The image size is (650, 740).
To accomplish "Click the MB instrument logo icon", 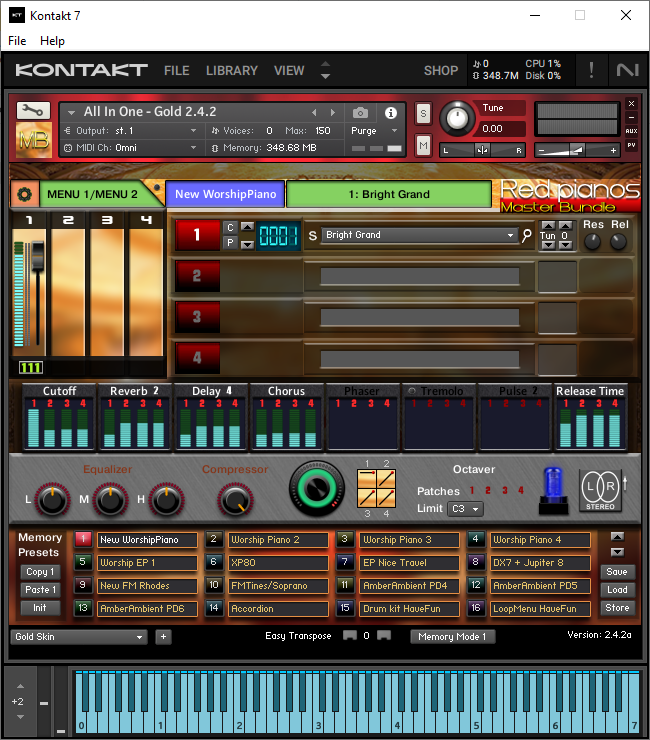I will 34,140.
